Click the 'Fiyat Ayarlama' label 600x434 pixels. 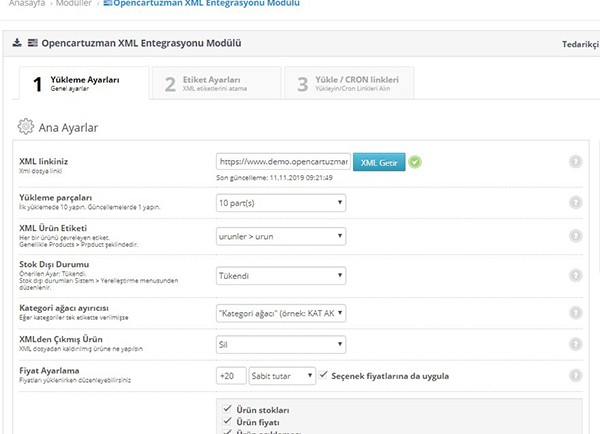(49, 371)
